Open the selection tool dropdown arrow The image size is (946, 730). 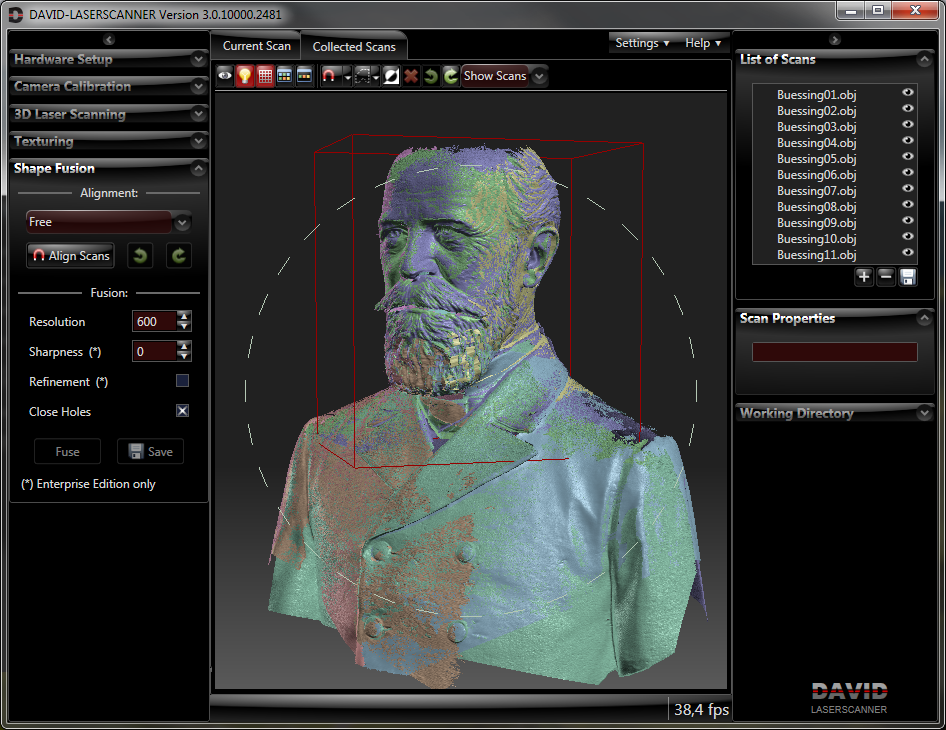(x=376, y=77)
